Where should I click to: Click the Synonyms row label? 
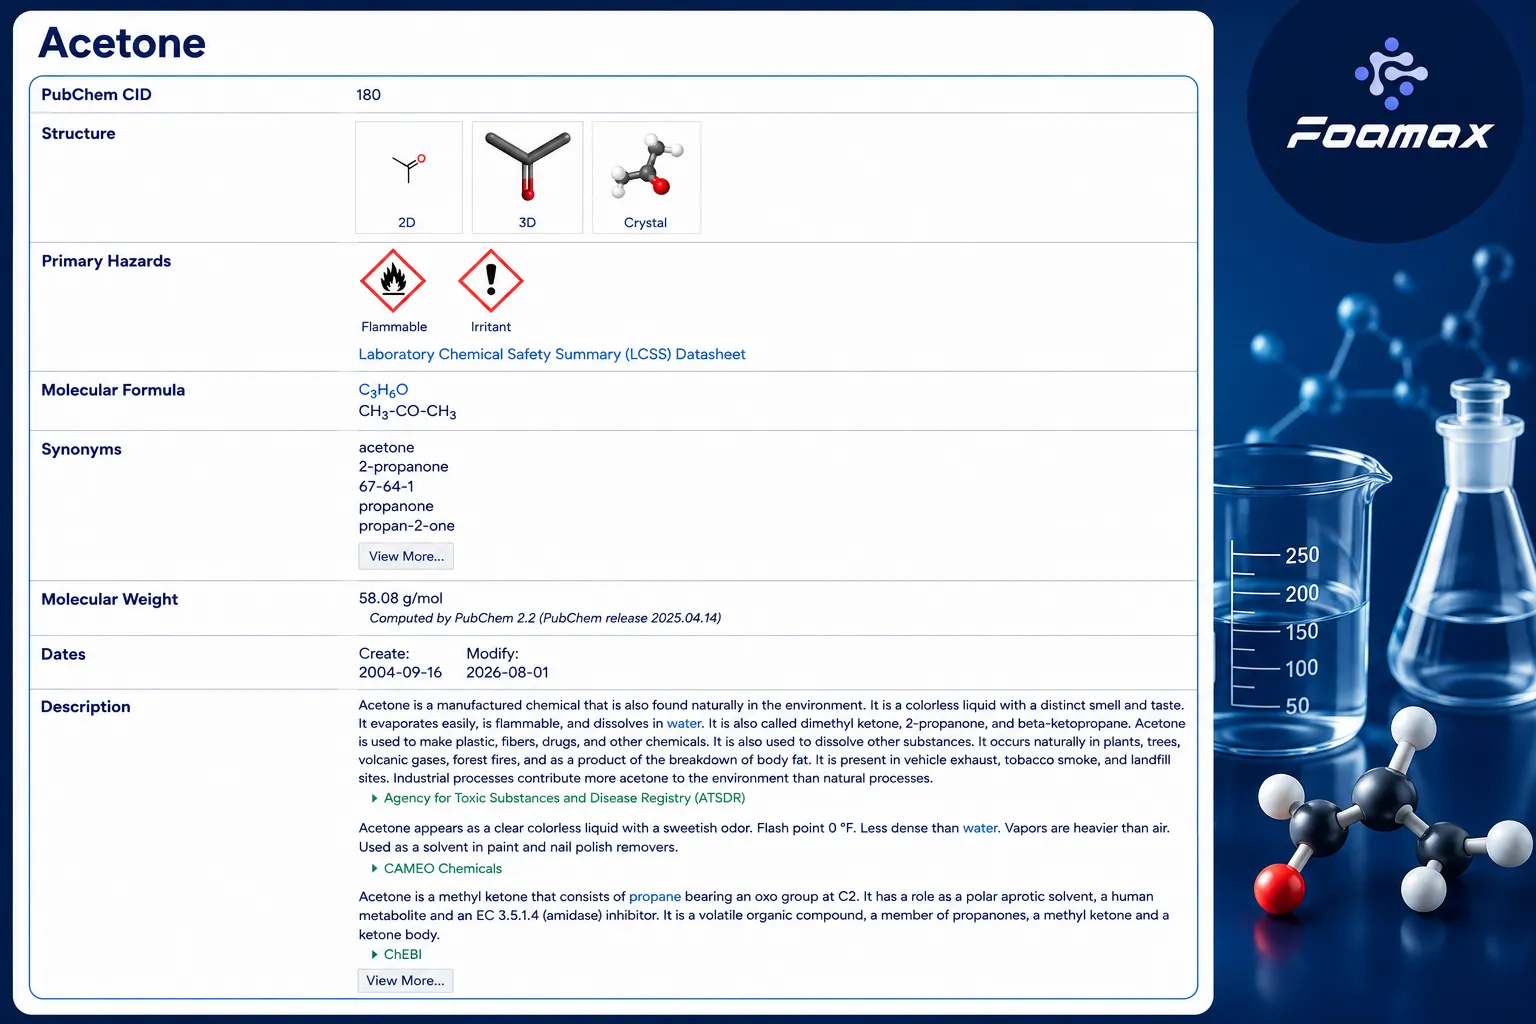tap(81, 450)
